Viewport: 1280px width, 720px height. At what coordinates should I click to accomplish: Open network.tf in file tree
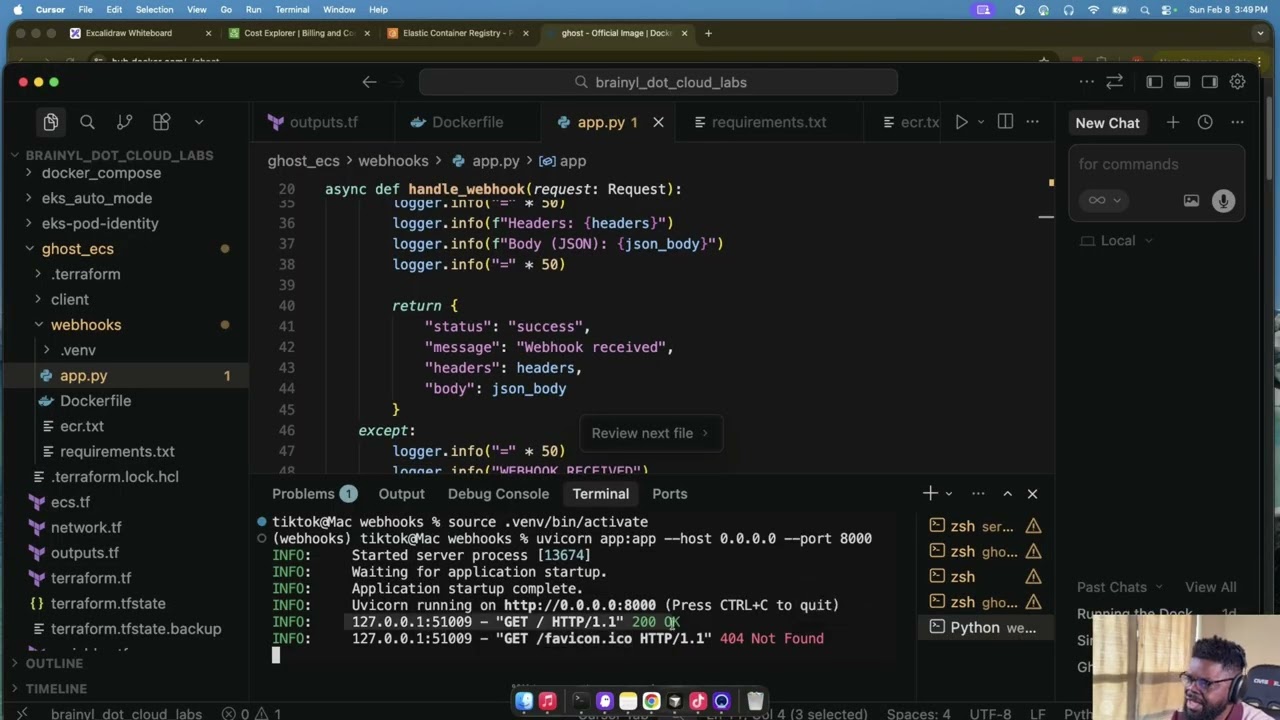point(86,527)
